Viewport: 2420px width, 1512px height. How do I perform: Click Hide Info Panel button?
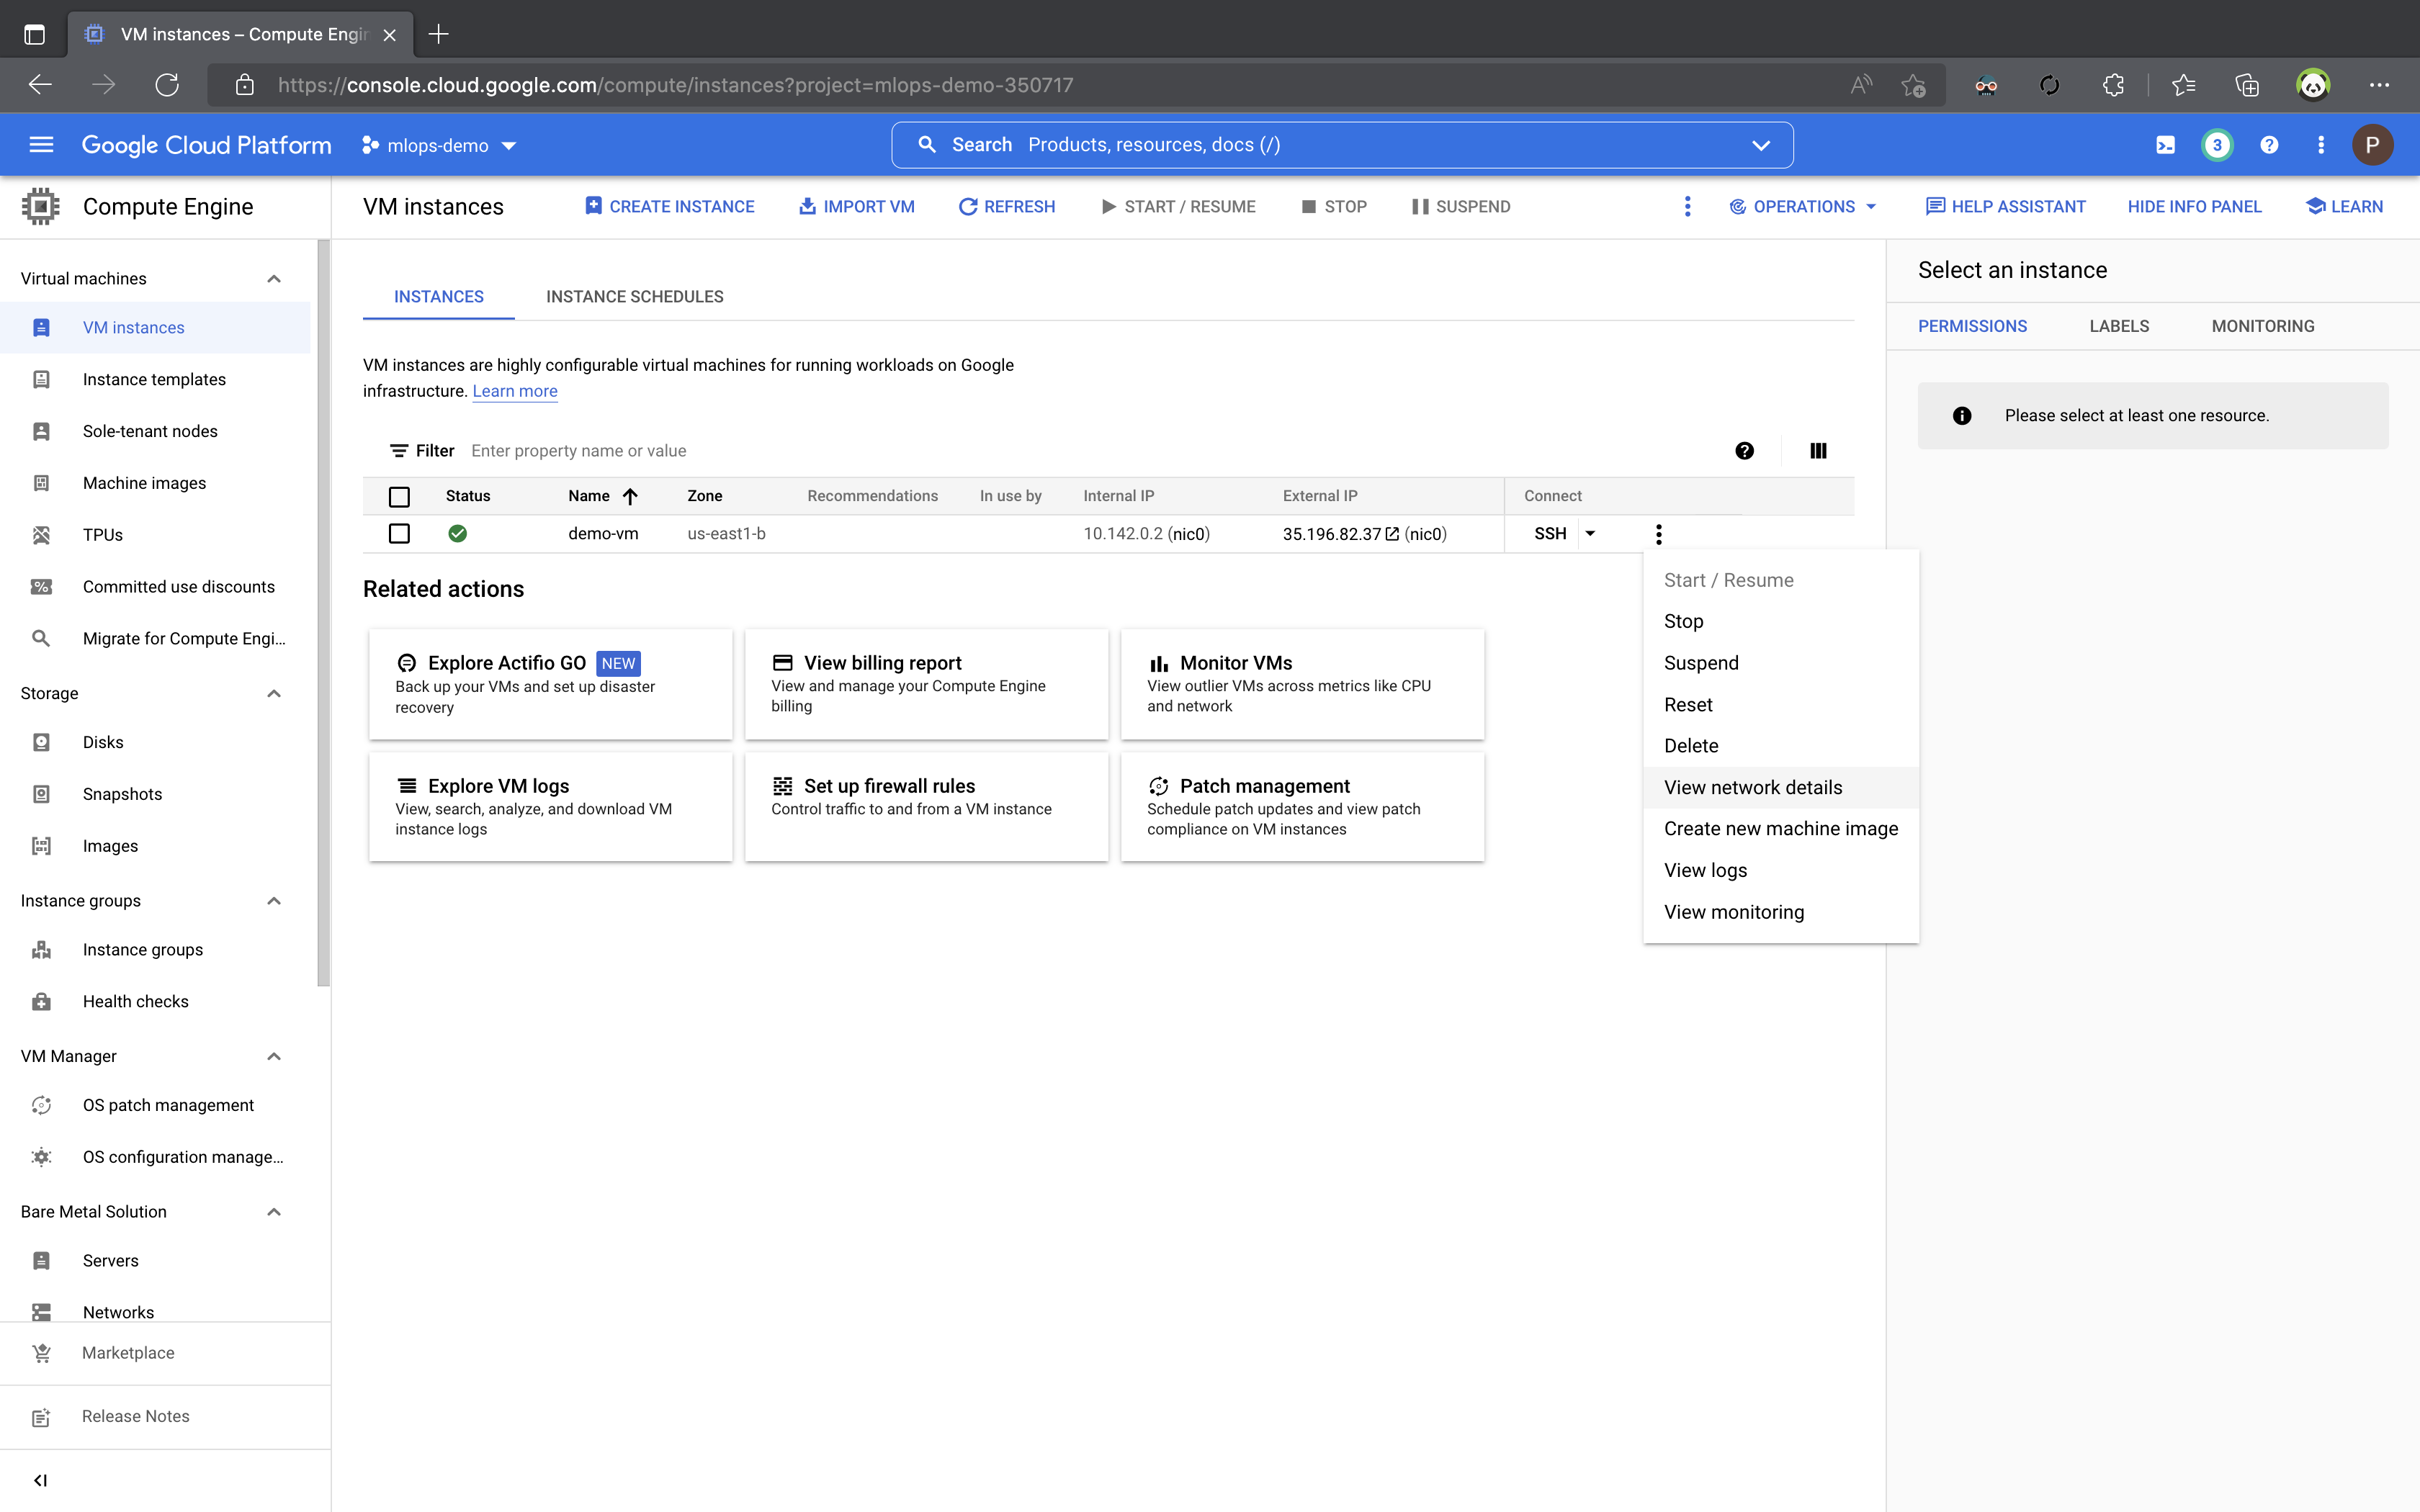coord(2194,206)
